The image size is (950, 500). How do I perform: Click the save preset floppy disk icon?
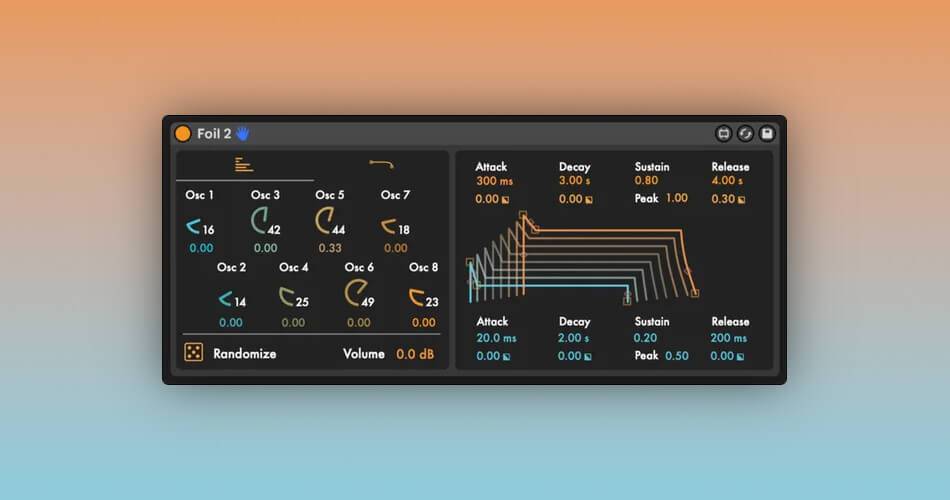tap(767, 133)
